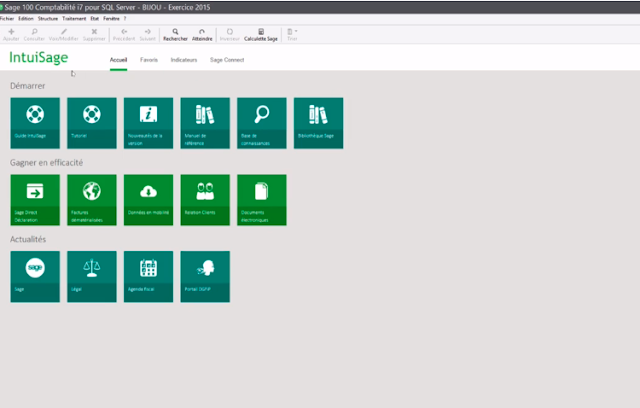Open Factures dématérialisées globe tile
This screenshot has height=408, width=640.
(x=92, y=200)
